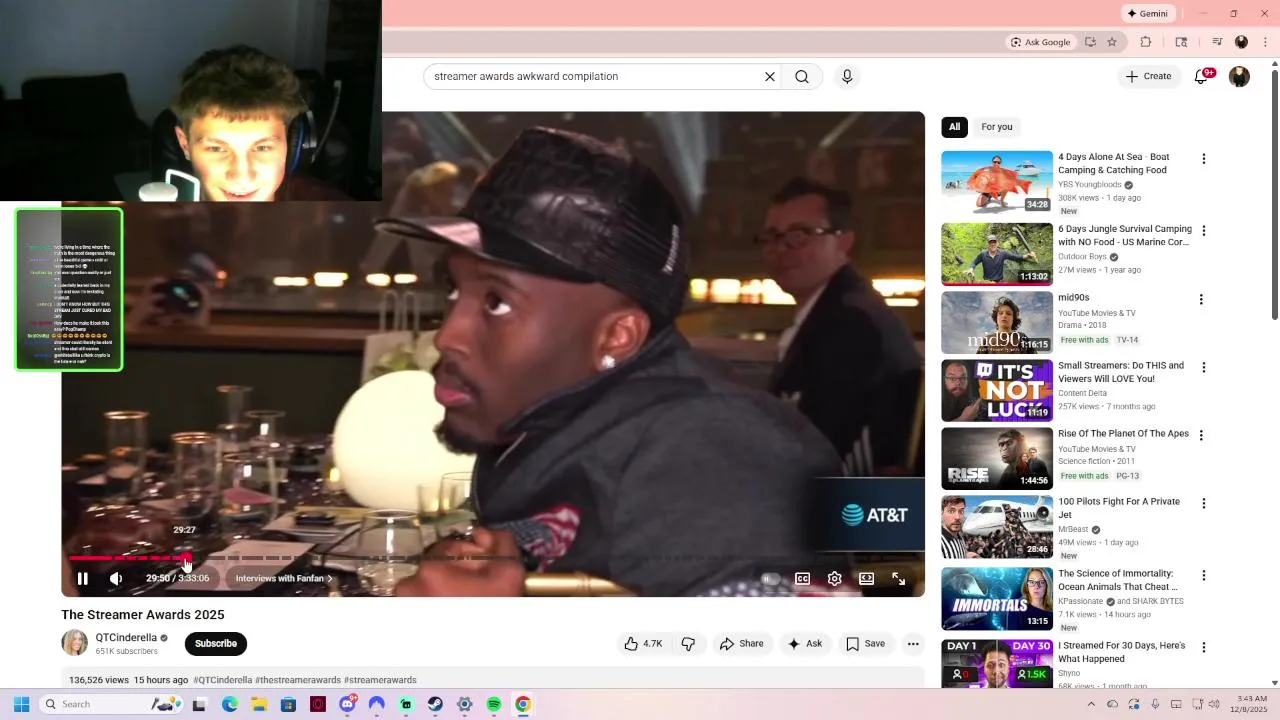
Task: Open Chrome three-dot menu
Action: [1265, 42]
